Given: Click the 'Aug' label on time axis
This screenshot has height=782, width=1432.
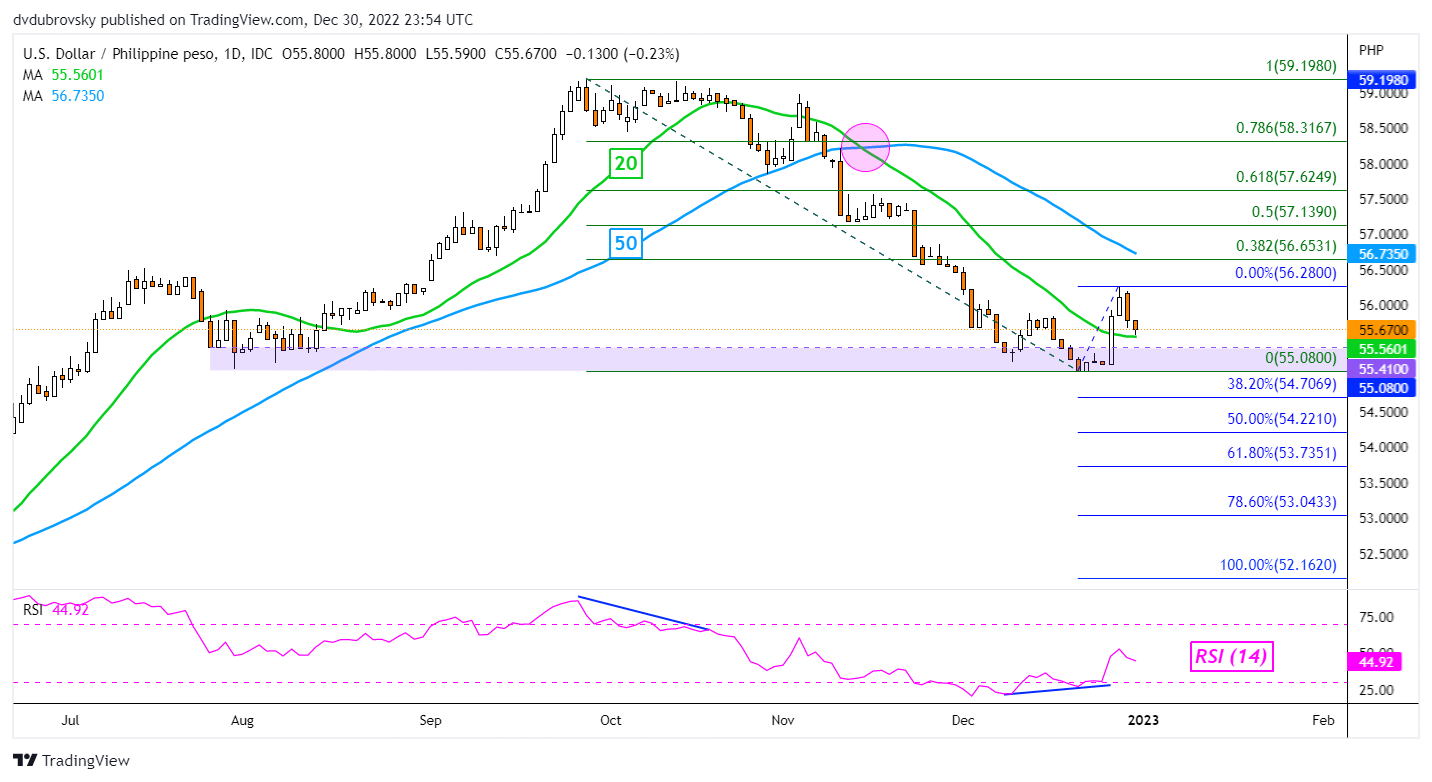Looking at the screenshot, I should [x=244, y=720].
